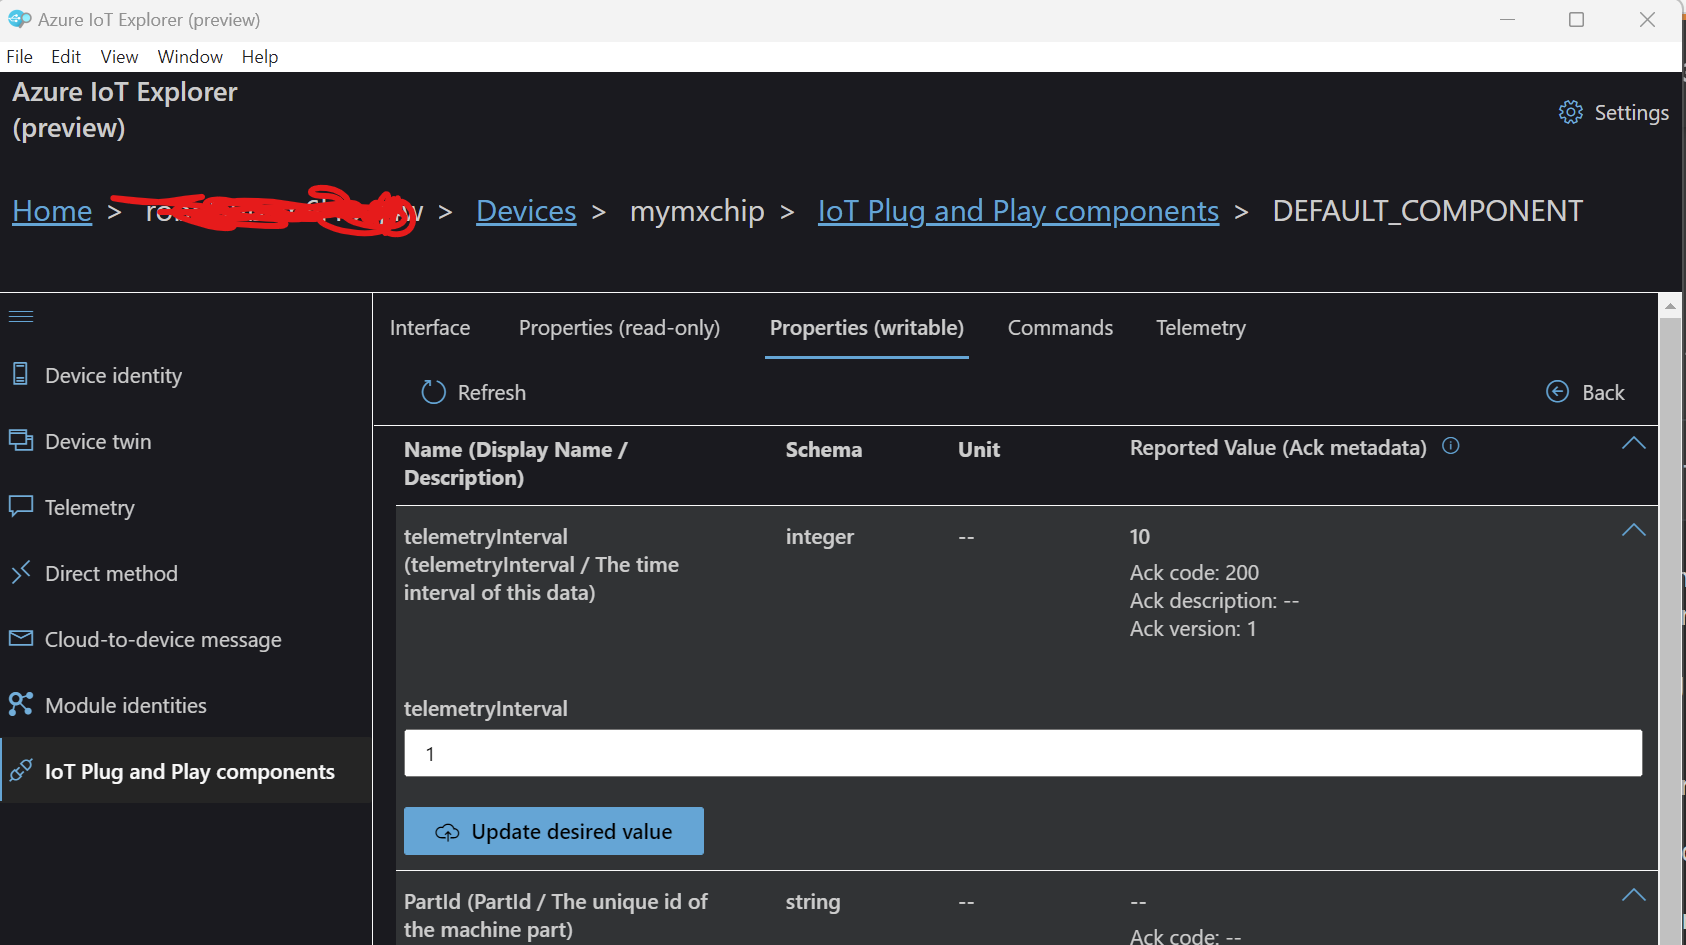Click the telemetryInterval input field

coord(1022,753)
